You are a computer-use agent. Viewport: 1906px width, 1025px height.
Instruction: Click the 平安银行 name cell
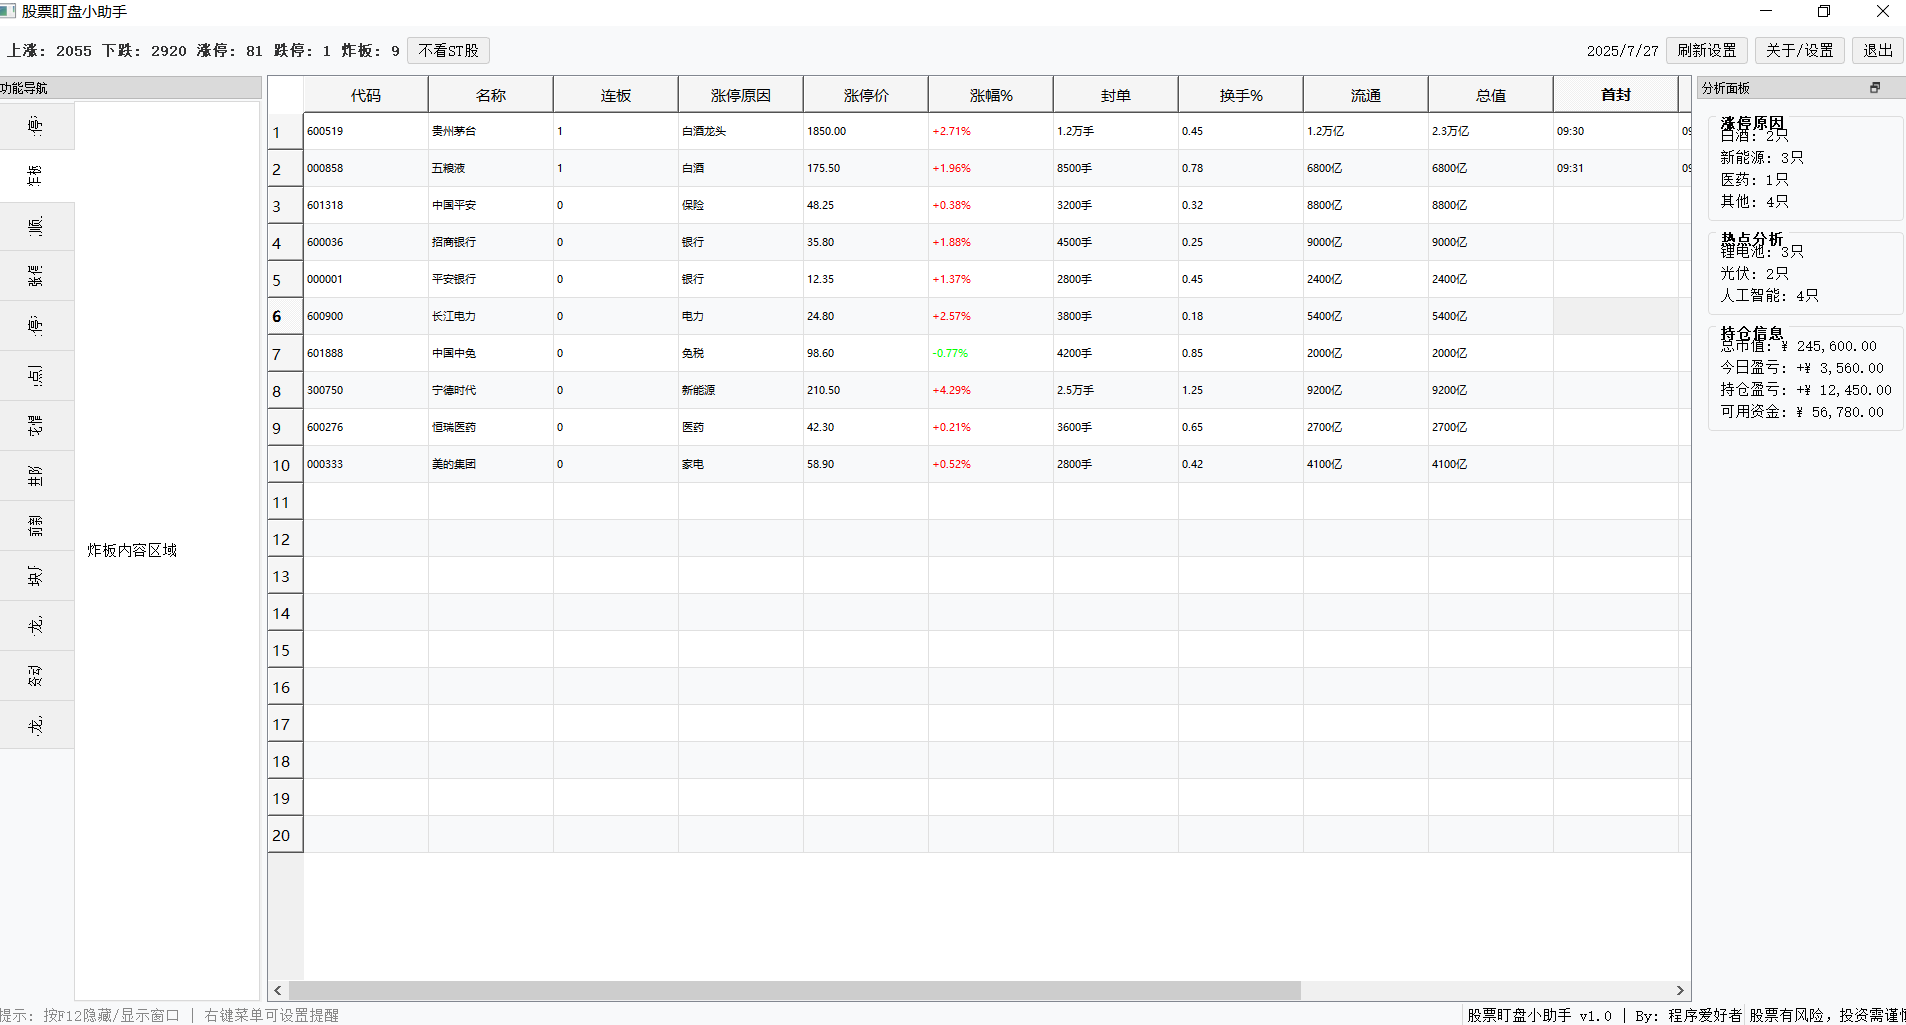click(x=491, y=279)
